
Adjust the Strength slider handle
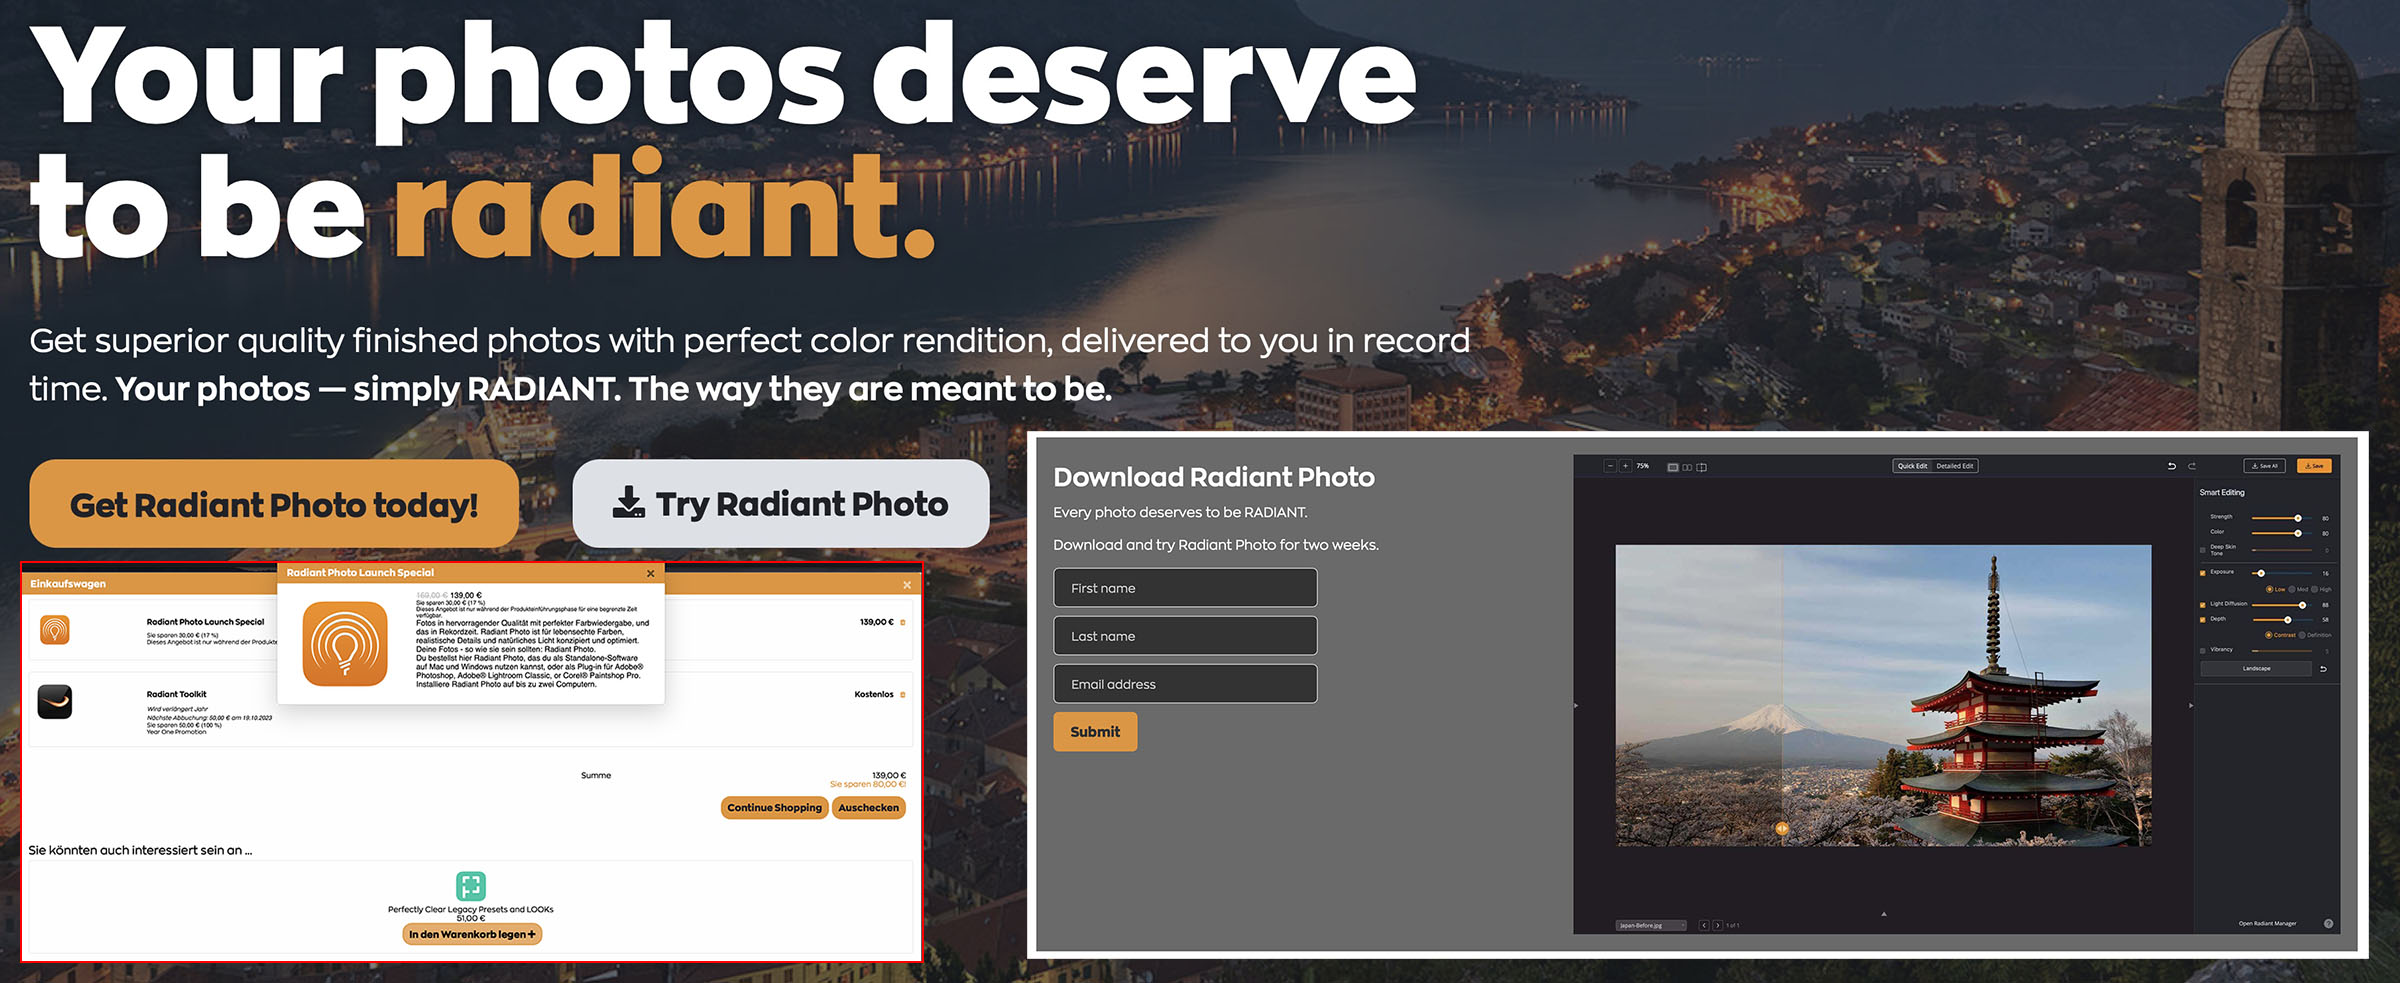click(2298, 518)
